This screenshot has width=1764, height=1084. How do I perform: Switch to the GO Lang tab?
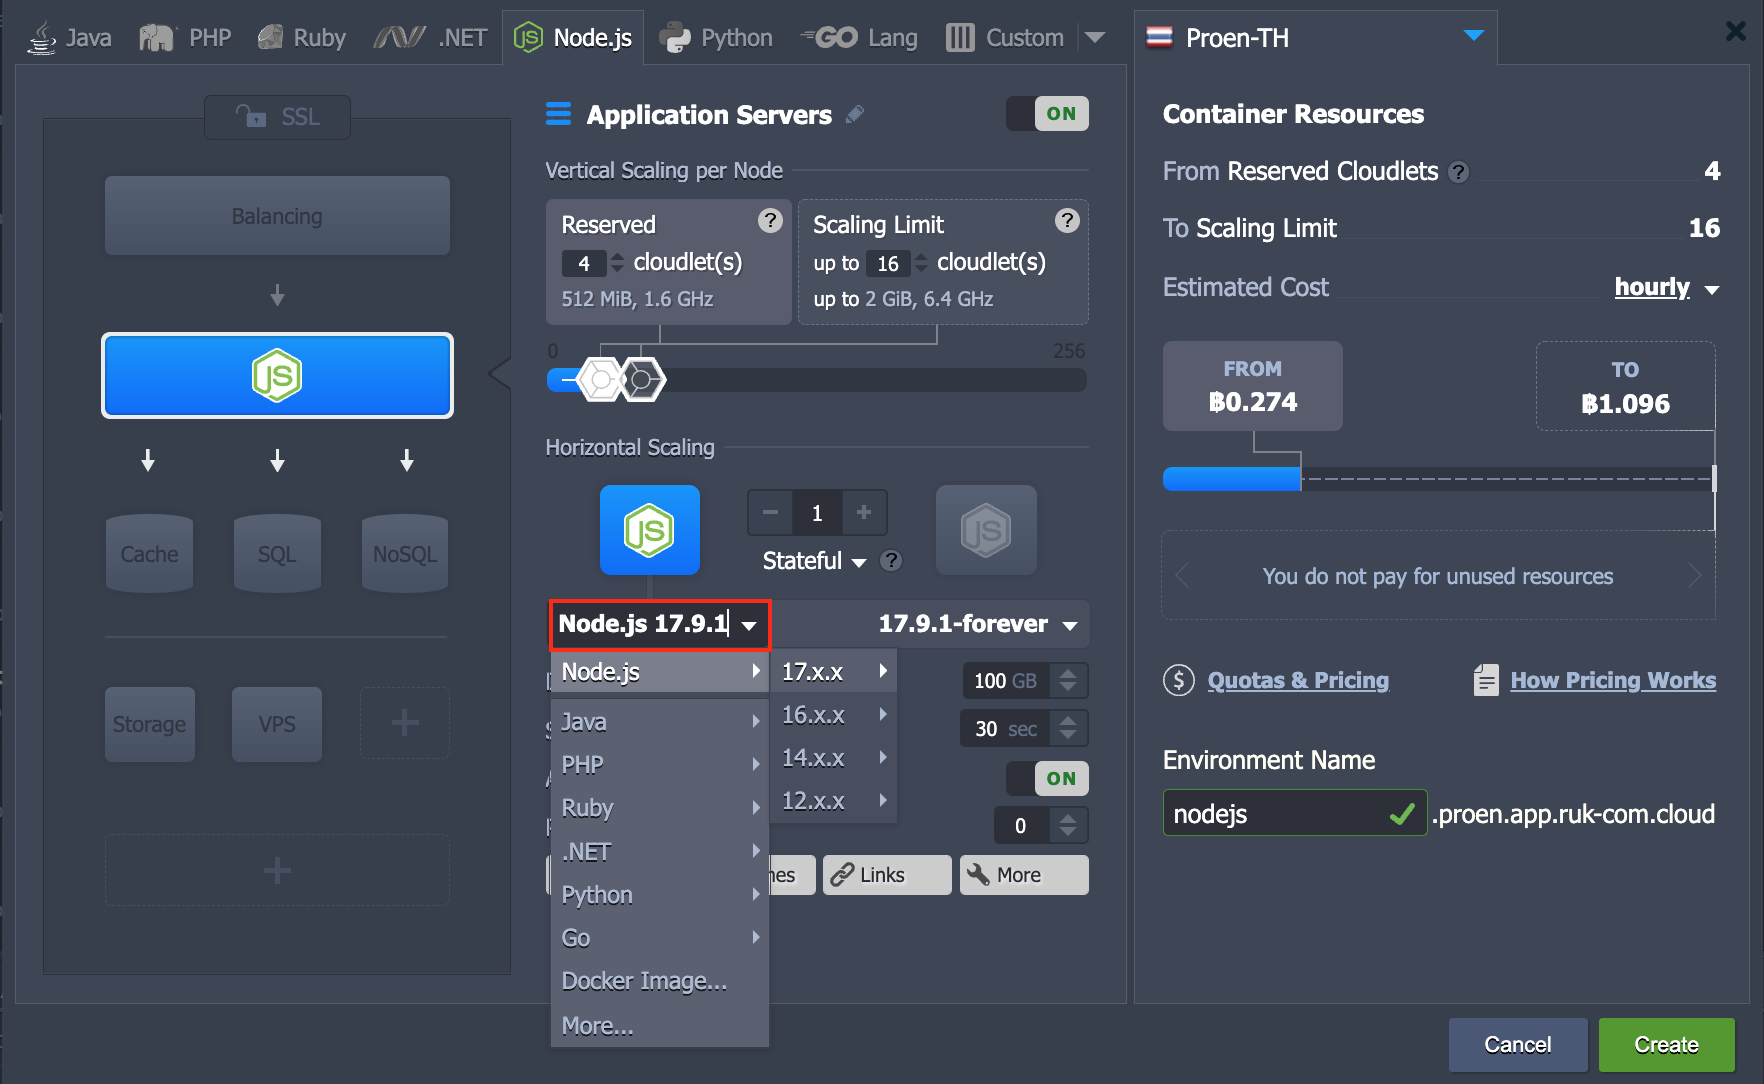[x=859, y=38]
